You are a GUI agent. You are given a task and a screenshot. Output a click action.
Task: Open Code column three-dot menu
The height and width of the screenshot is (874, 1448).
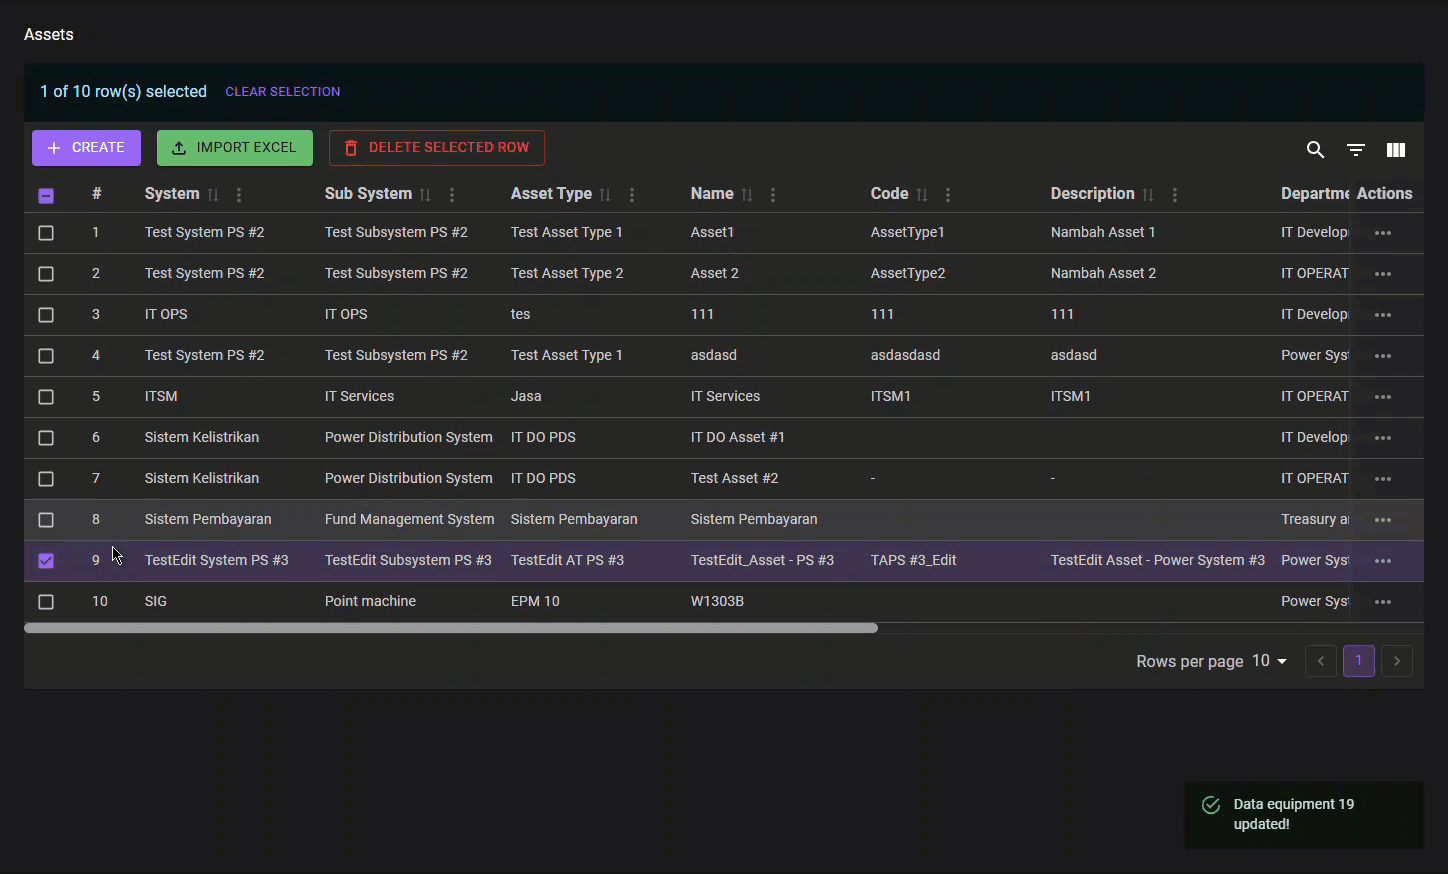click(948, 195)
